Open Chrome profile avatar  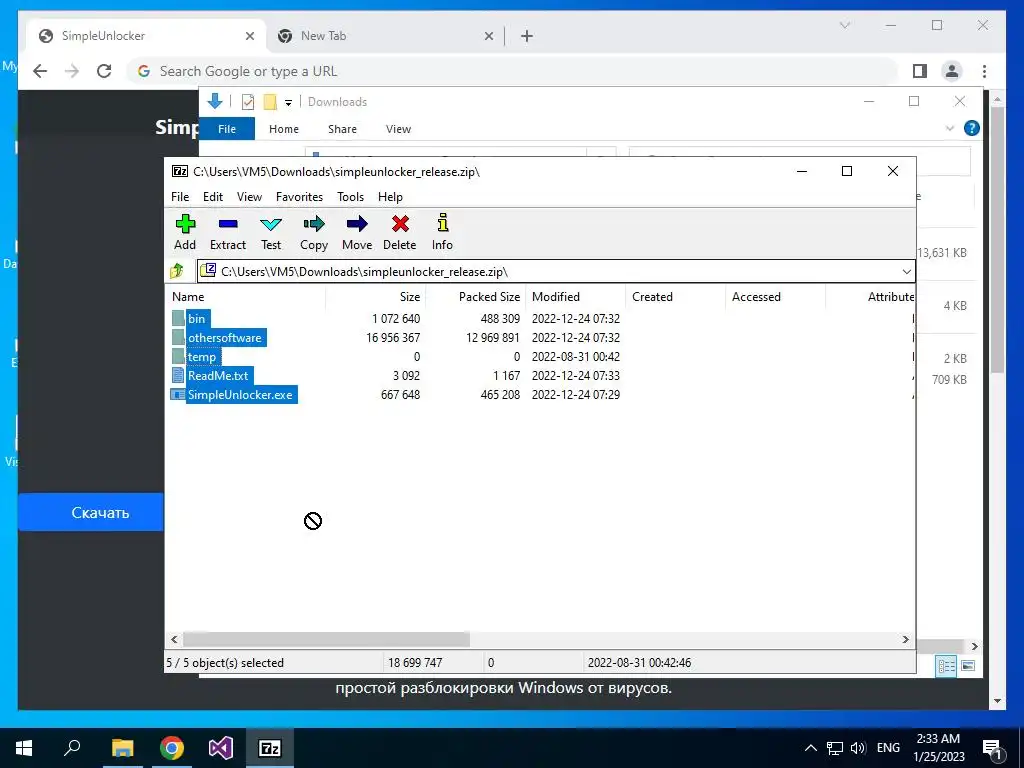click(x=952, y=71)
